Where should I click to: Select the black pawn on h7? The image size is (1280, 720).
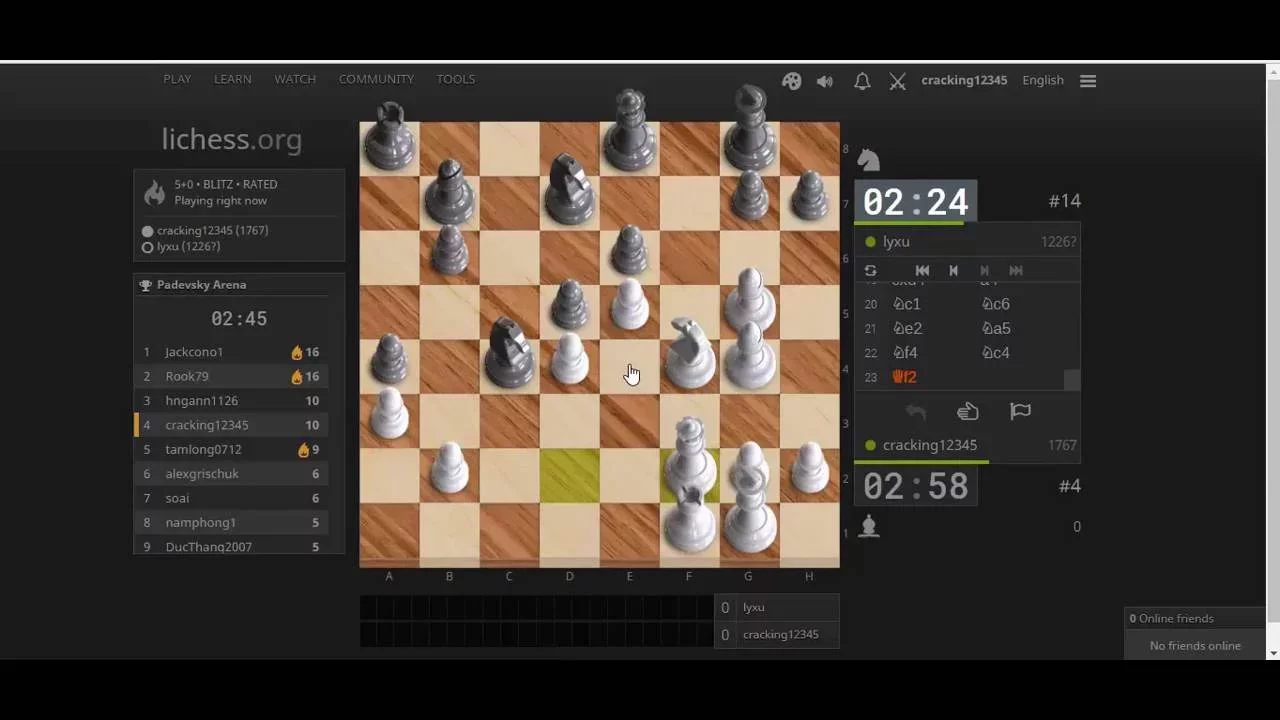click(x=809, y=195)
